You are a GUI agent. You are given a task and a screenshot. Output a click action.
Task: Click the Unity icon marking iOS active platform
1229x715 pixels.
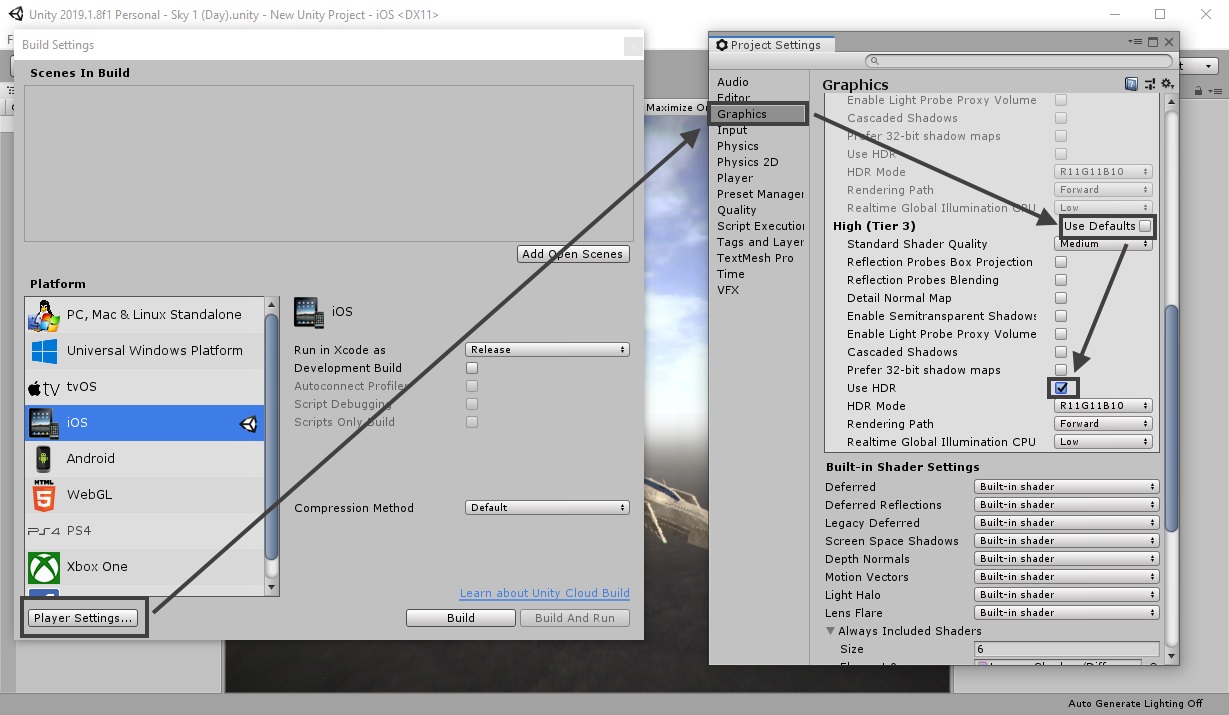pos(250,424)
